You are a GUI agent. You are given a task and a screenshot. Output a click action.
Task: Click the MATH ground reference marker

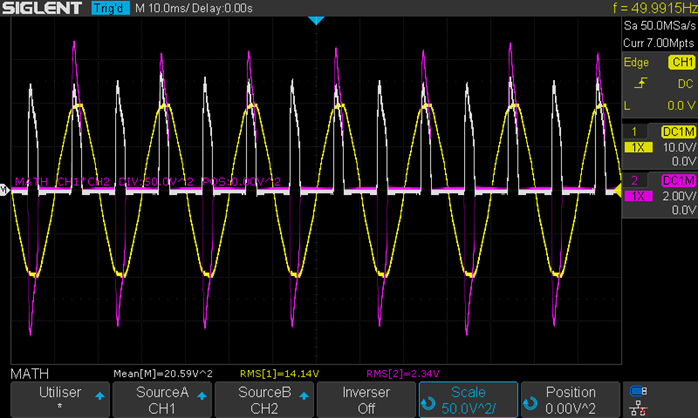coord(4,190)
